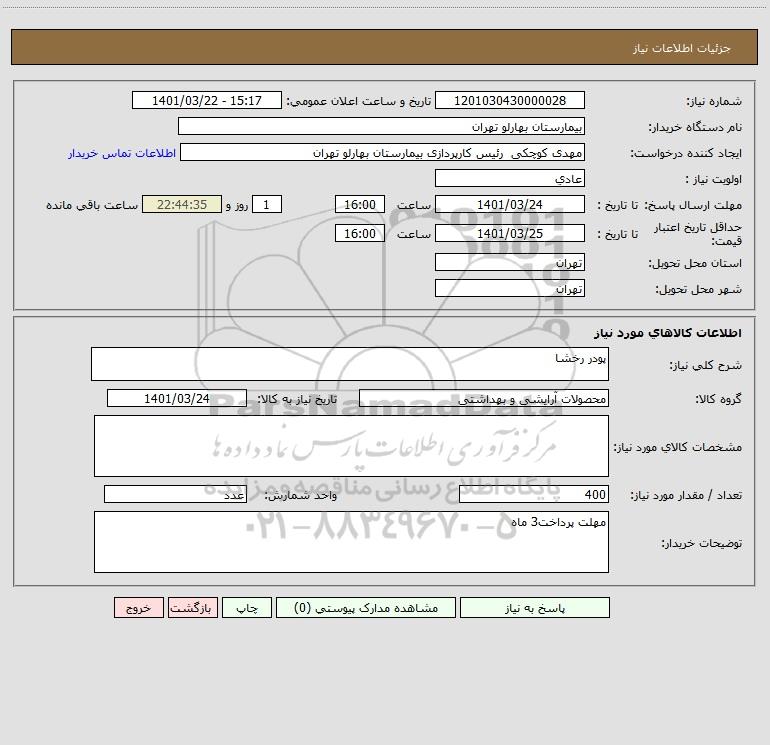Click the goods group field محصولات آرایشی و بهداشتی
This screenshot has width=770, height=745.
click(x=484, y=398)
